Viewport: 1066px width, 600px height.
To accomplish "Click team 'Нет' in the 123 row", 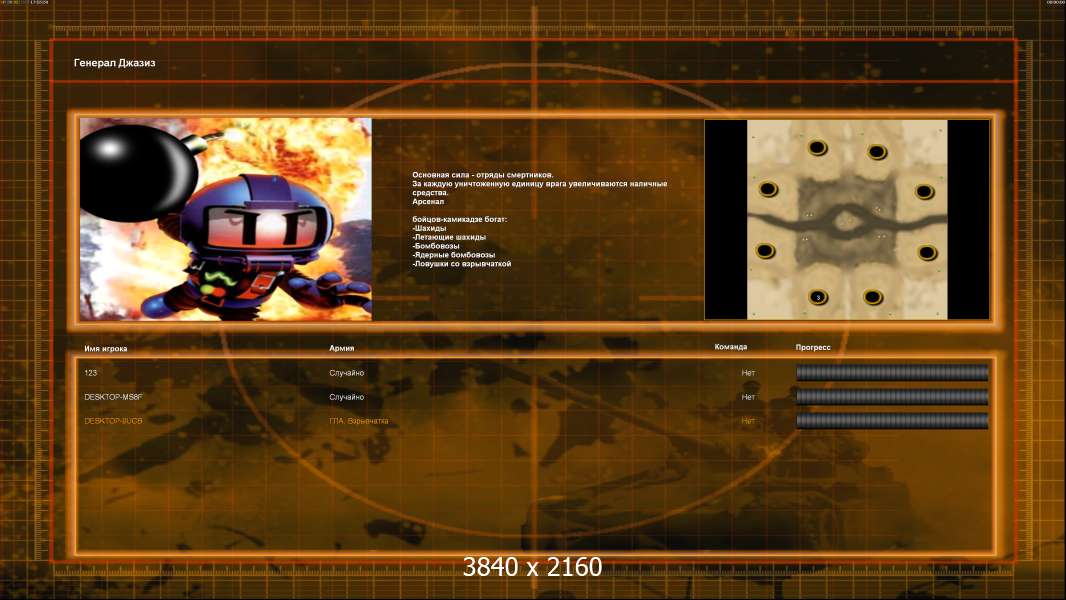I will pos(748,373).
